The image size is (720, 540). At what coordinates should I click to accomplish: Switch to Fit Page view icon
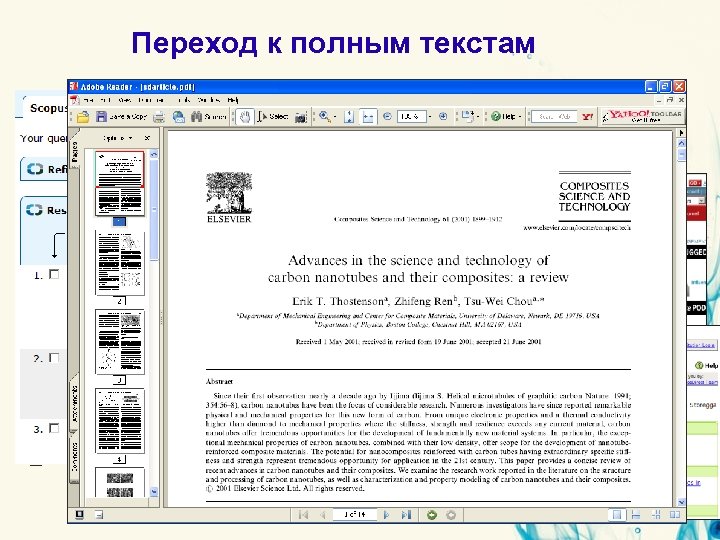349,117
